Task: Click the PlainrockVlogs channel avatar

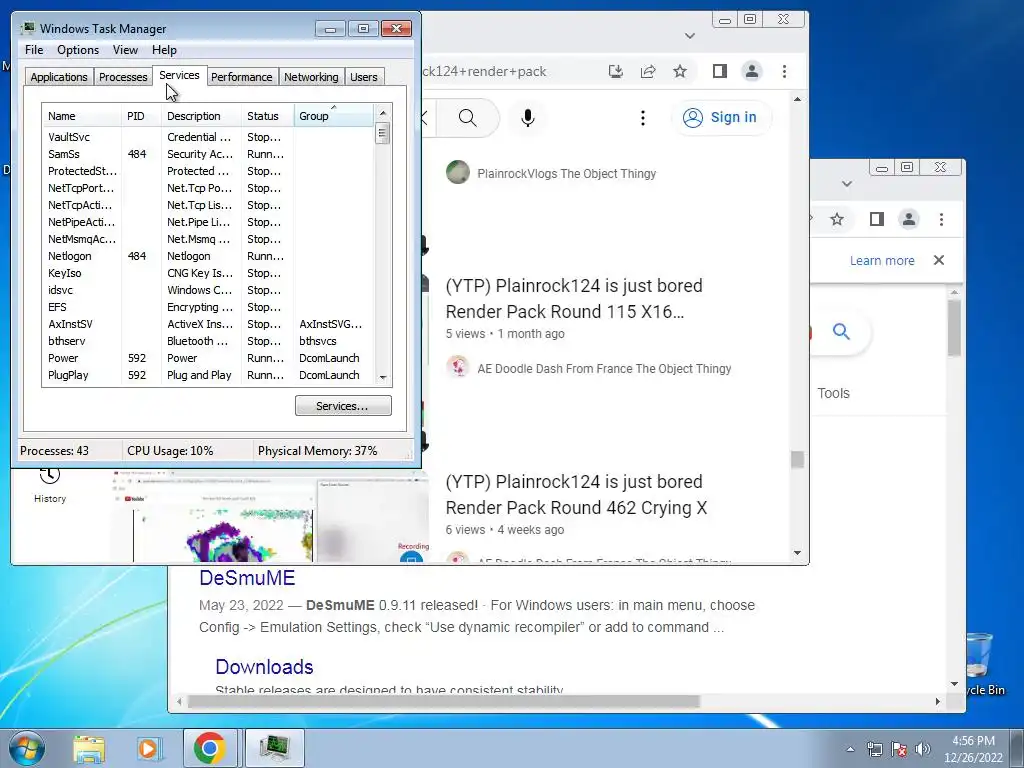Action: [458, 172]
